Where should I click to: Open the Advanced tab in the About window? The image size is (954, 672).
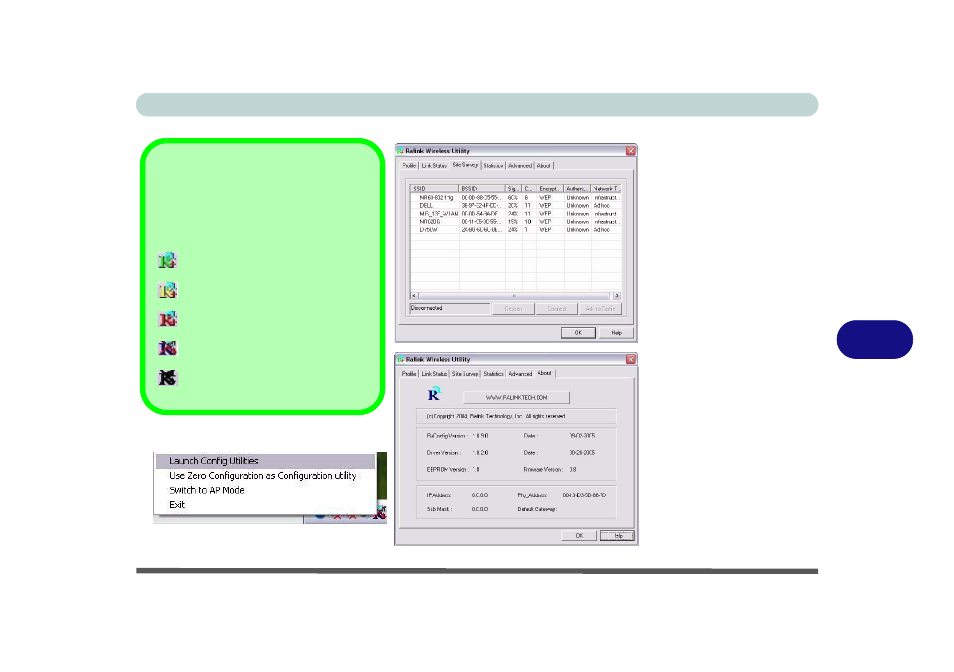click(520, 374)
